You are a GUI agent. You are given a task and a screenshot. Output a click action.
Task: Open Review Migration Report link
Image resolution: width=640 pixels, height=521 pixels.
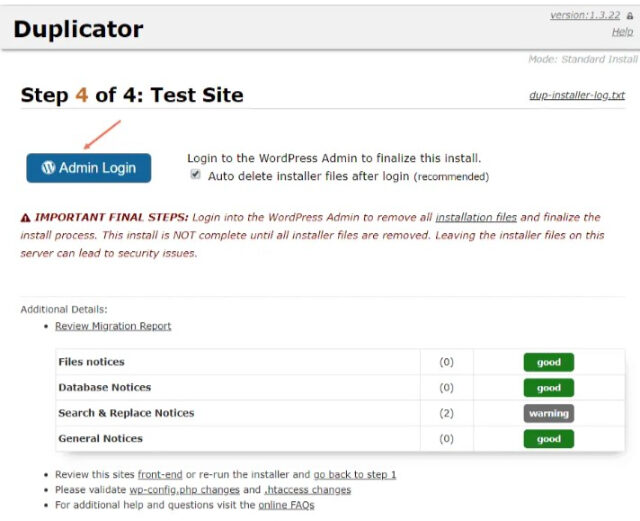[x=113, y=326]
